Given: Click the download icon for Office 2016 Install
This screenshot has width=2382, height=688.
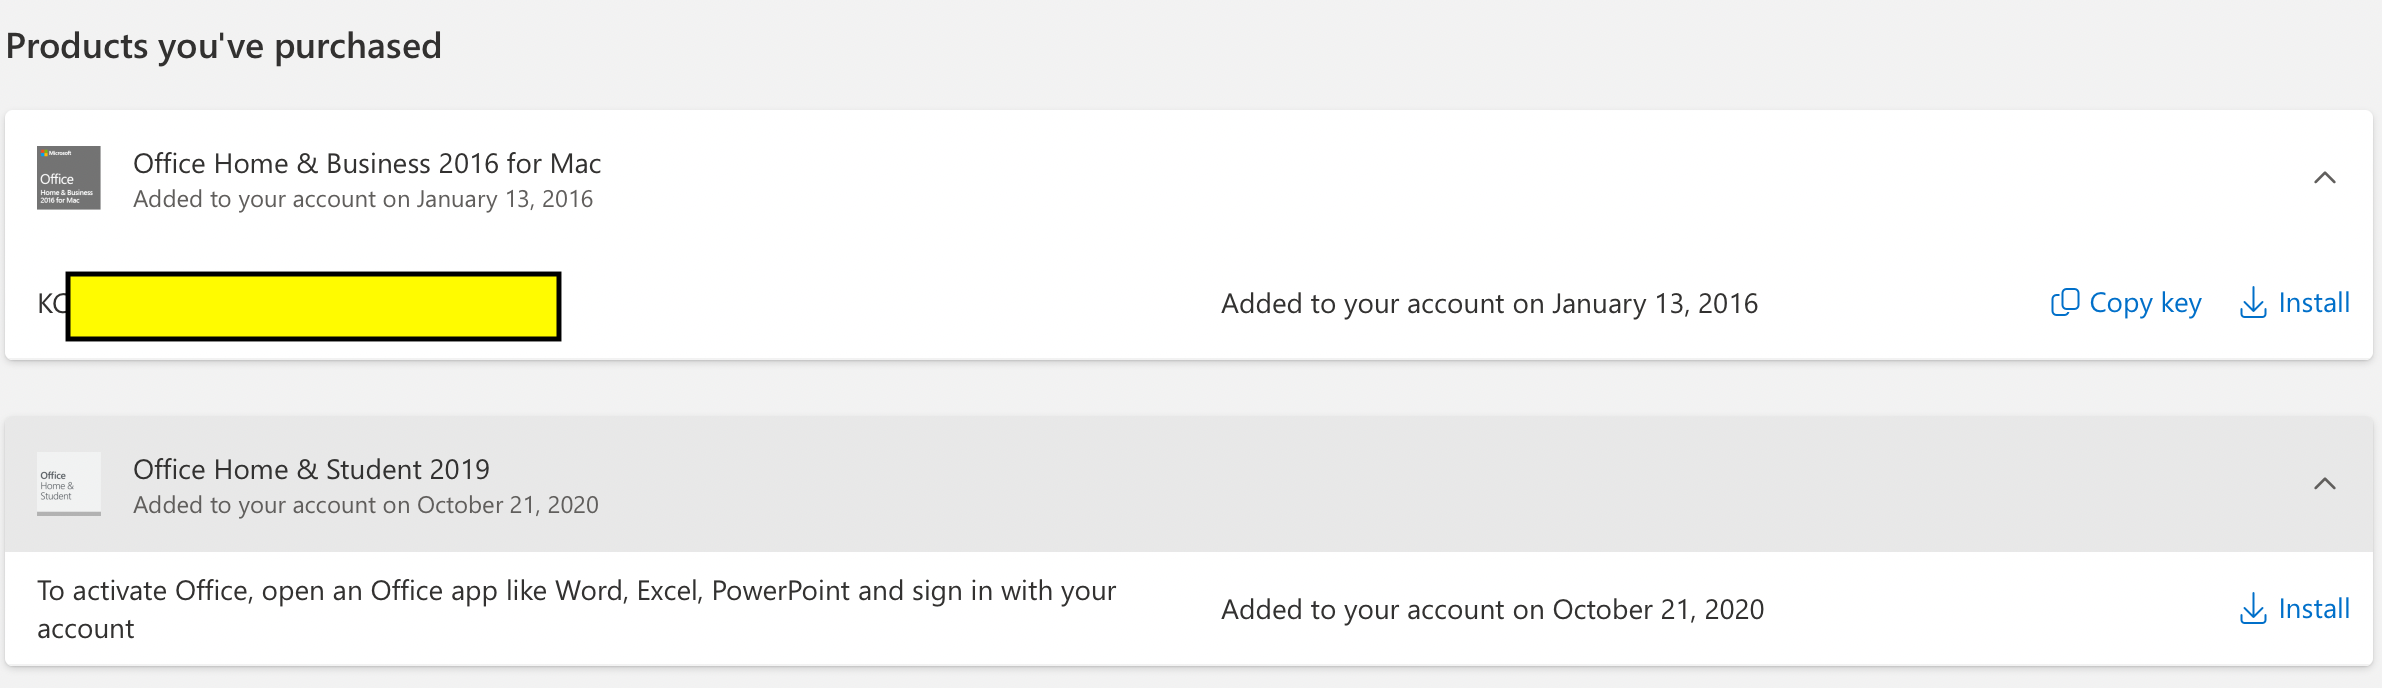Looking at the screenshot, I should (x=2253, y=303).
